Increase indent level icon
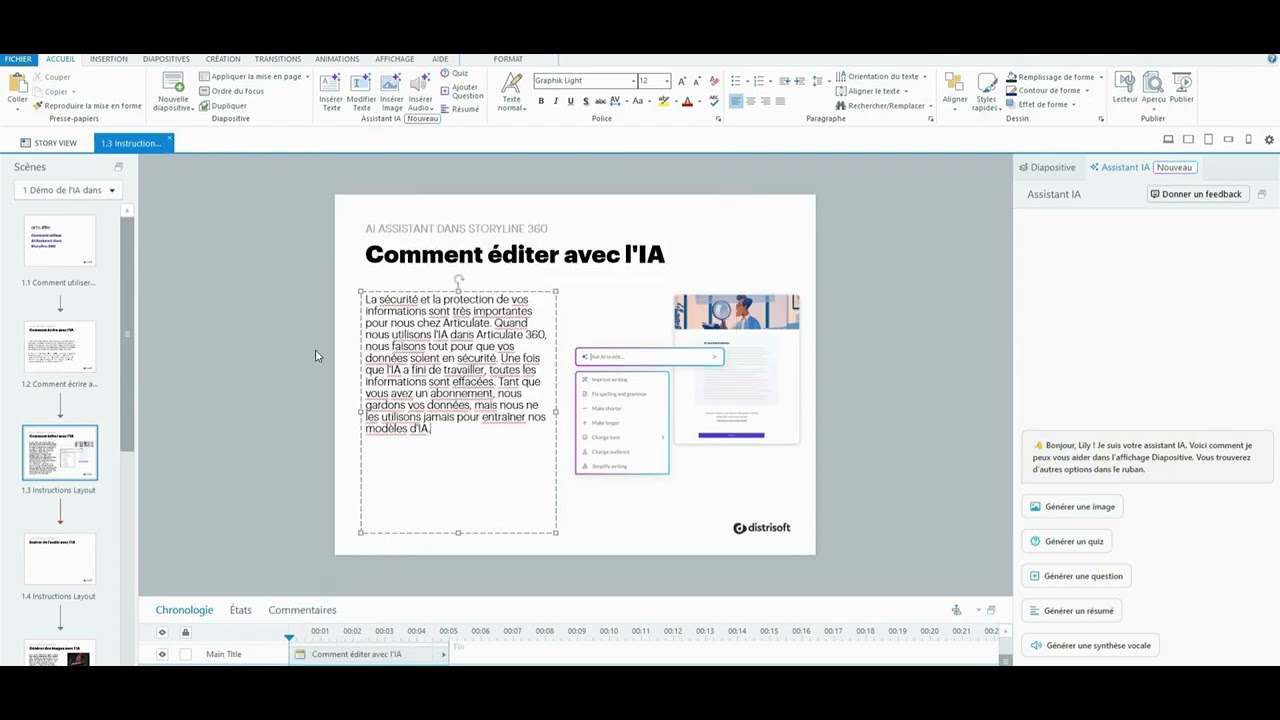Image resolution: width=1280 pixels, height=720 pixels. pos(800,81)
